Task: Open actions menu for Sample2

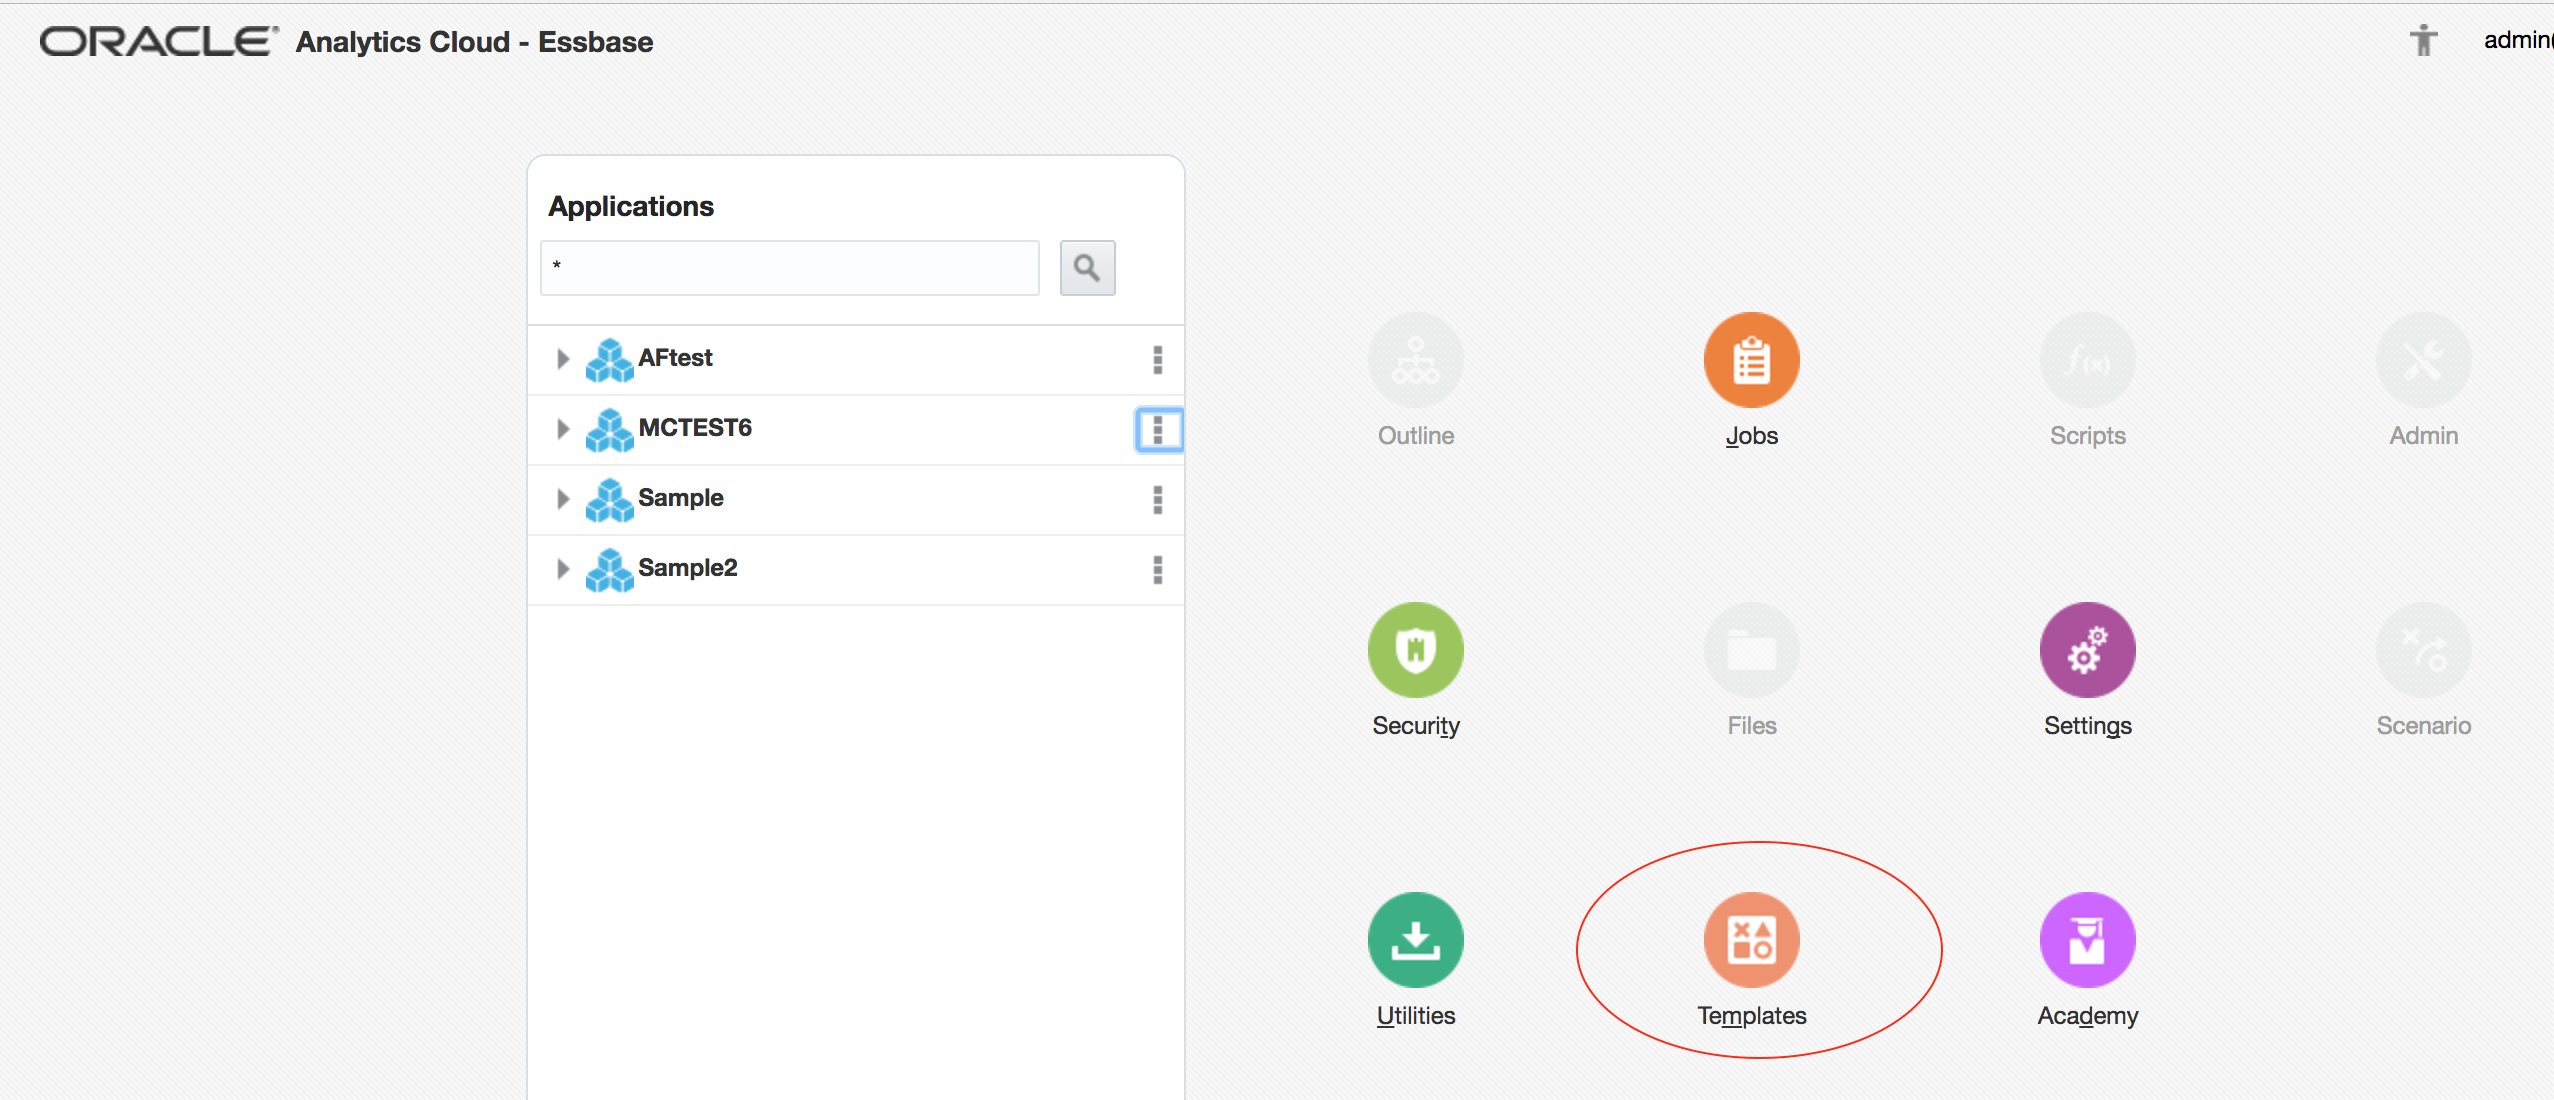Action: point(1158,570)
